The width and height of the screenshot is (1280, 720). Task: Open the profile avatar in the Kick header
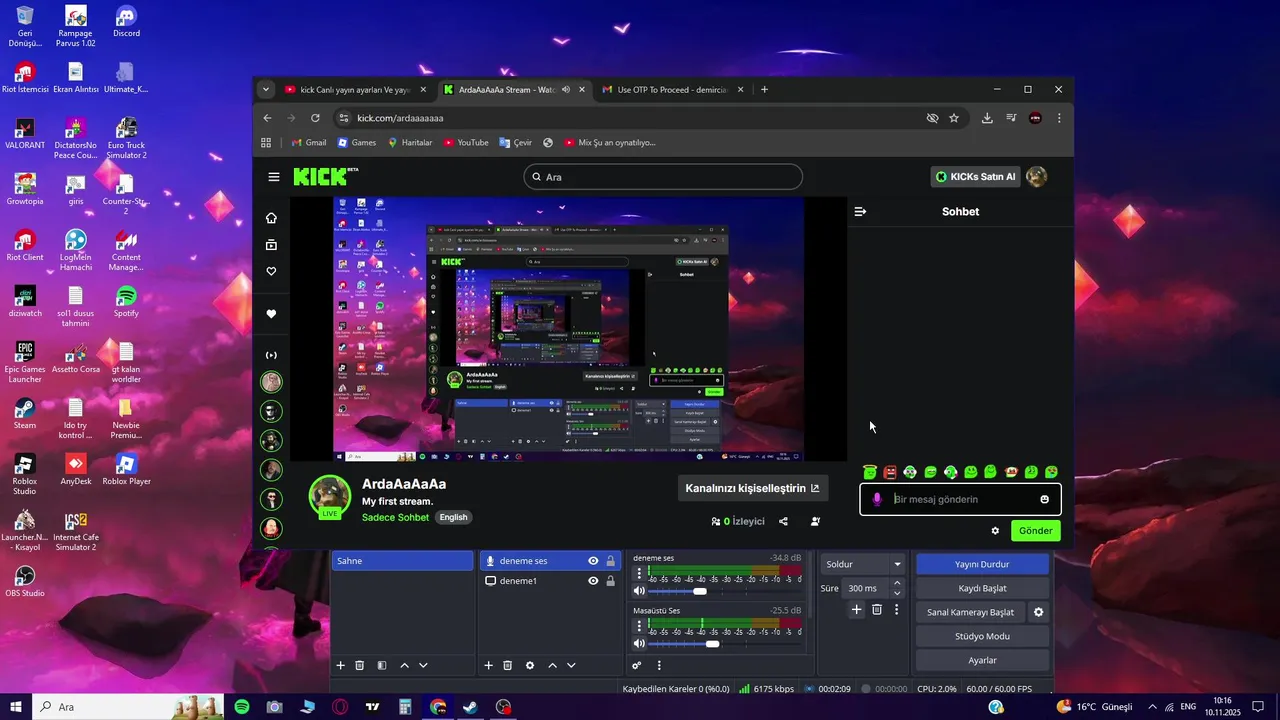coord(1037,177)
